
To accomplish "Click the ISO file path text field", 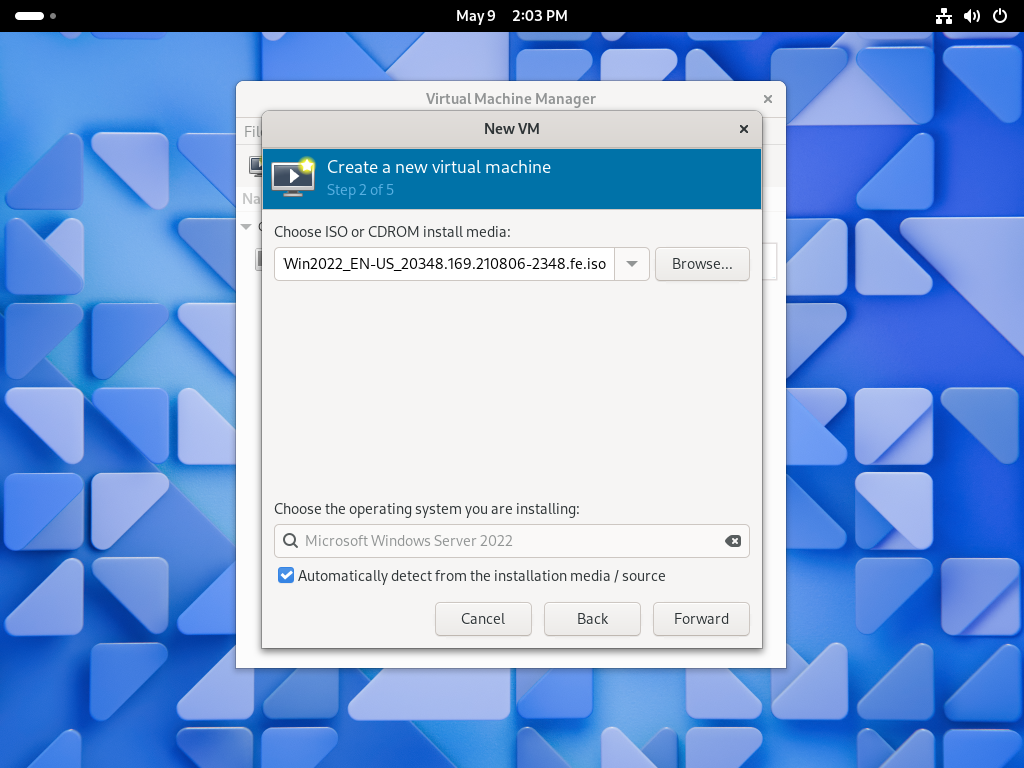I will (x=444, y=264).
